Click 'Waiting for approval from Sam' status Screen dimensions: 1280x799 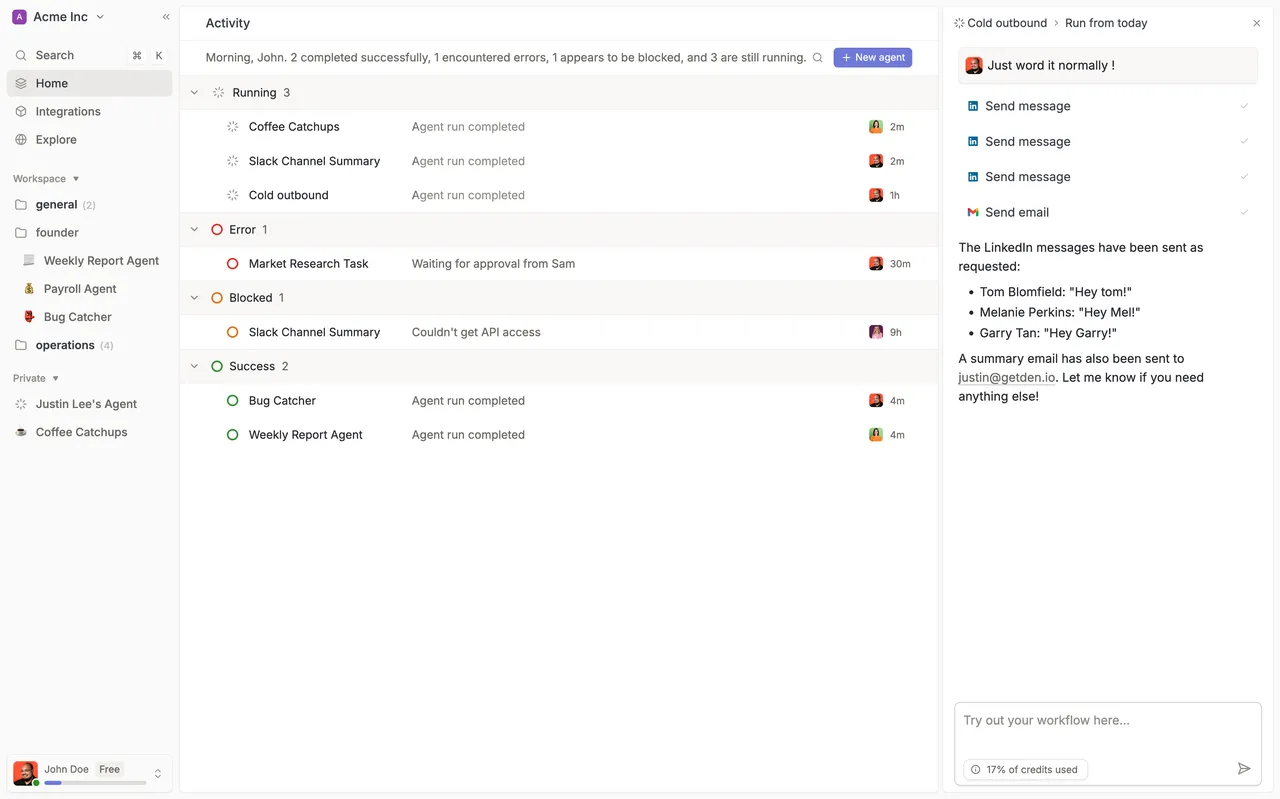(x=493, y=264)
